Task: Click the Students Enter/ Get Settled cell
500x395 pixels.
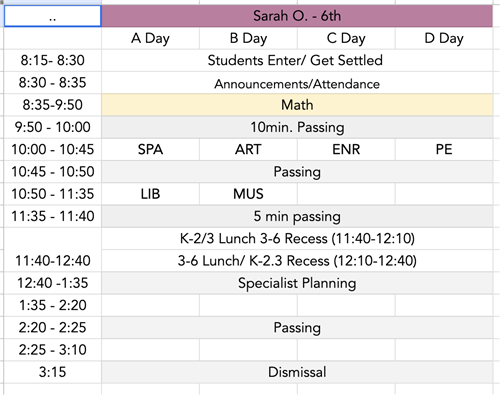Action: 297,60
